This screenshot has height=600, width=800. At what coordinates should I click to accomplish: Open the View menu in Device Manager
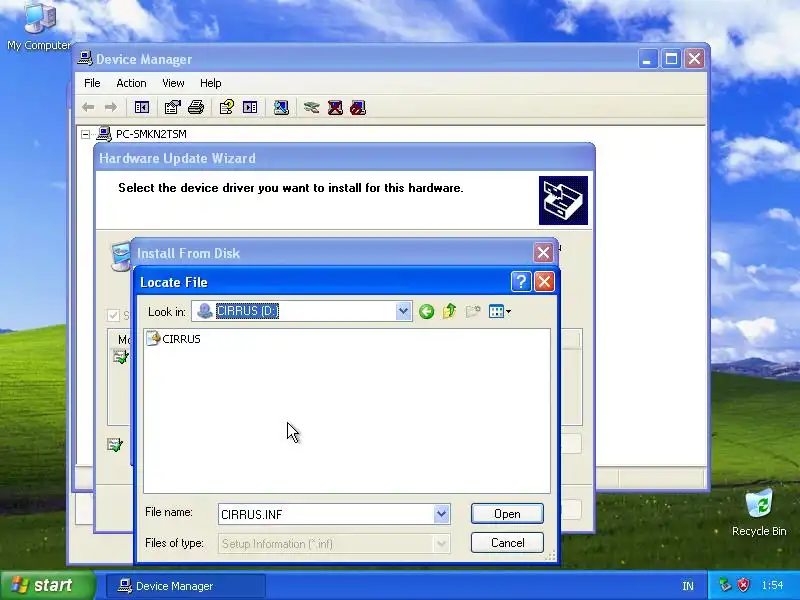tap(173, 83)
